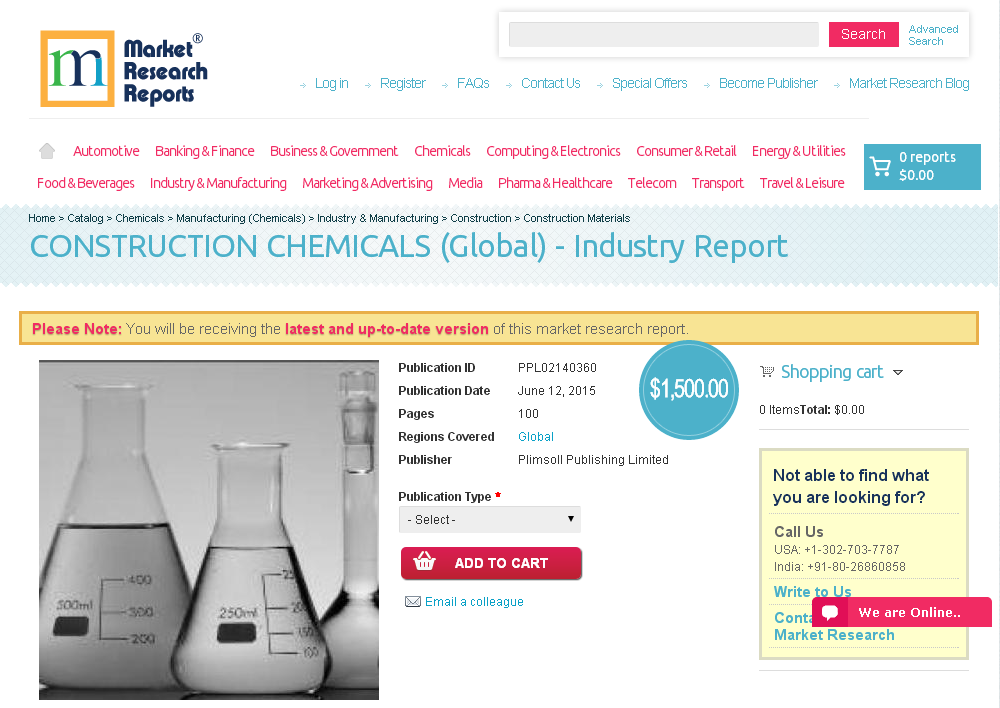This screenshot has width=1000, height=708.
Task: Select the Automotive category
Action: pos(106,151)
